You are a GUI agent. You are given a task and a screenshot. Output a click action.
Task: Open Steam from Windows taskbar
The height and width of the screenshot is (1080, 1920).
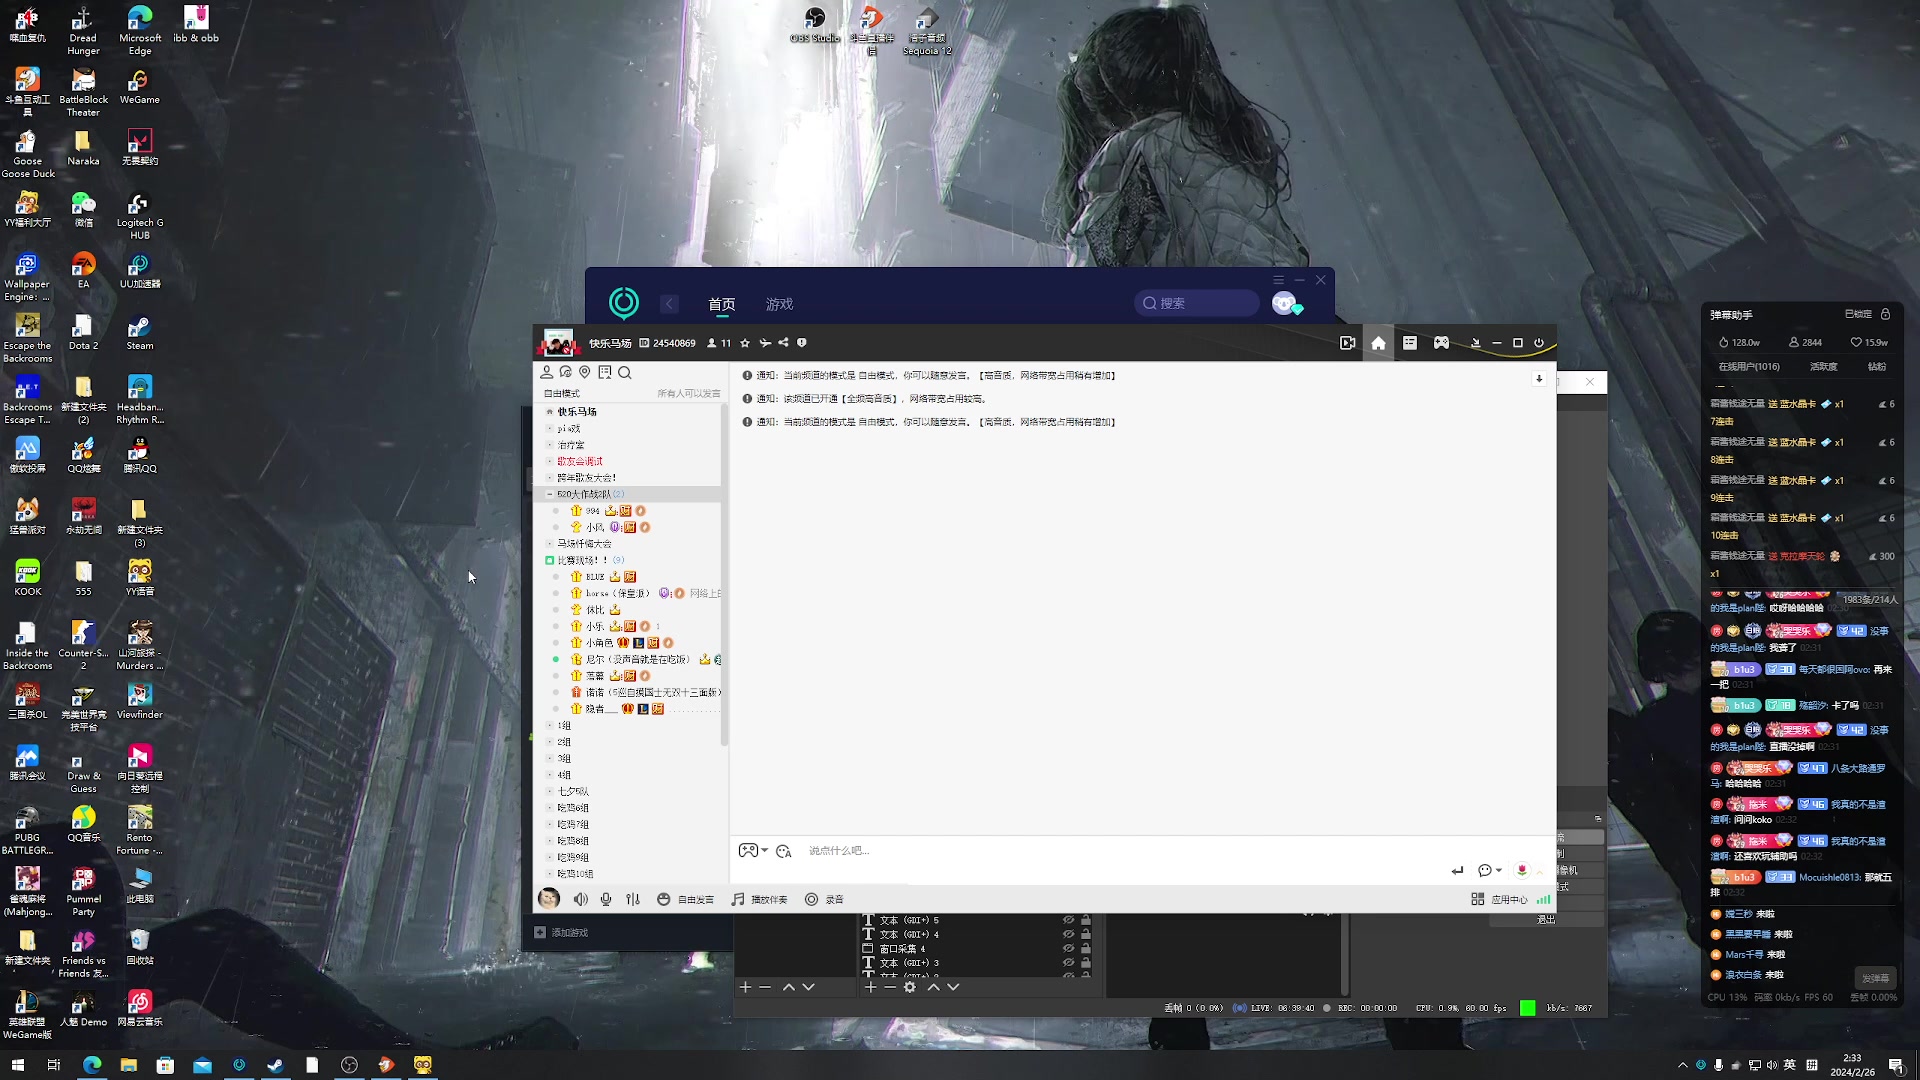tap(275, 1065)
